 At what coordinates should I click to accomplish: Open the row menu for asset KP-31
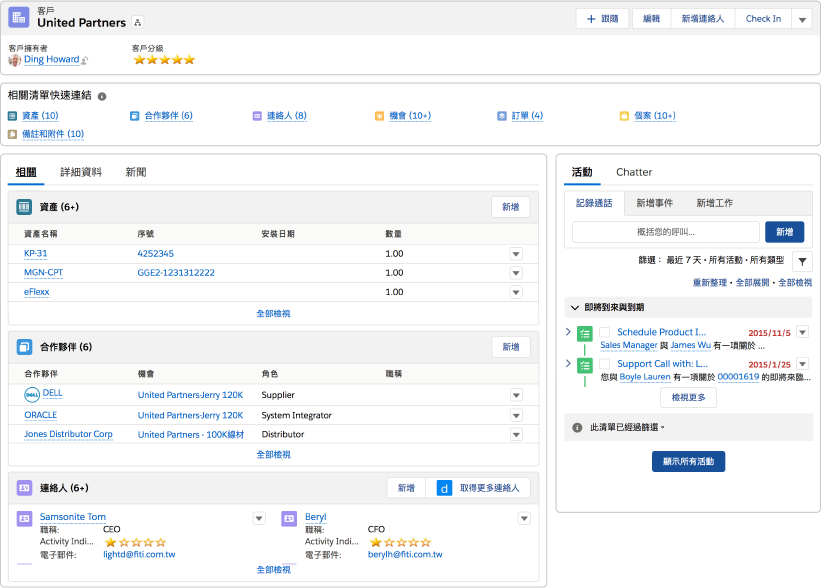pos(516,254)
